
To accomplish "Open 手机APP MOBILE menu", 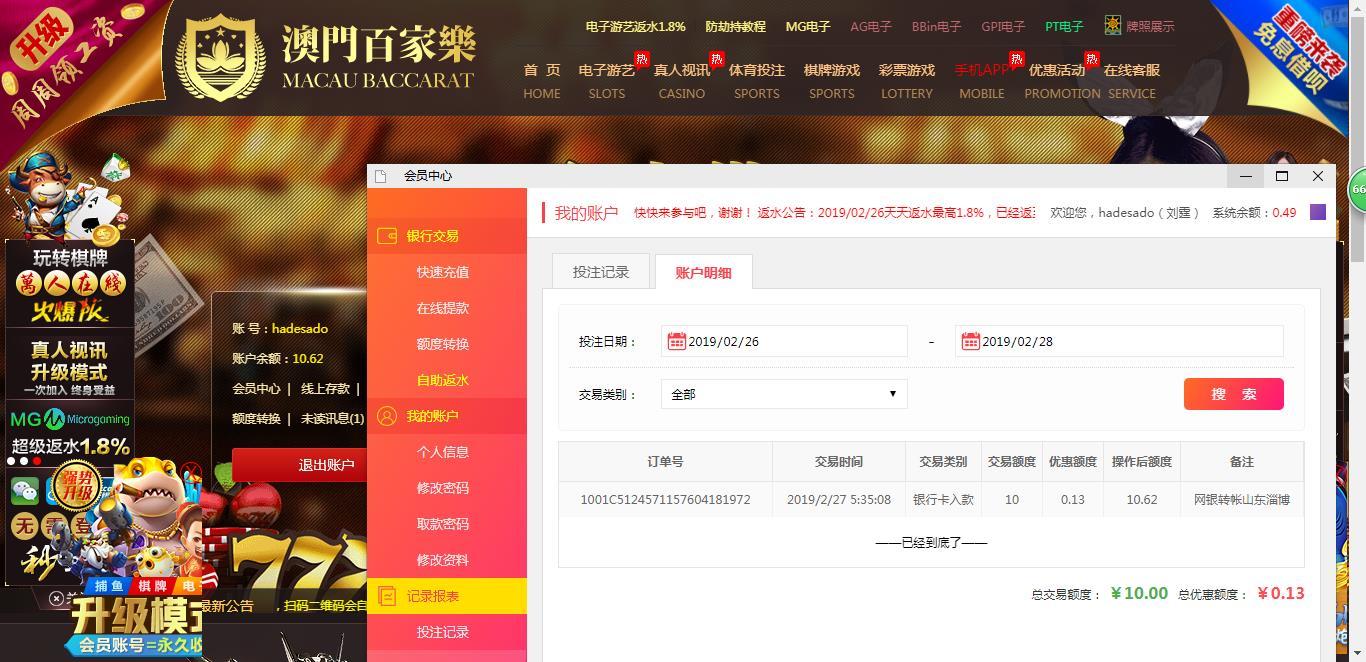I will pyautogui.click(x=982, y=81).
